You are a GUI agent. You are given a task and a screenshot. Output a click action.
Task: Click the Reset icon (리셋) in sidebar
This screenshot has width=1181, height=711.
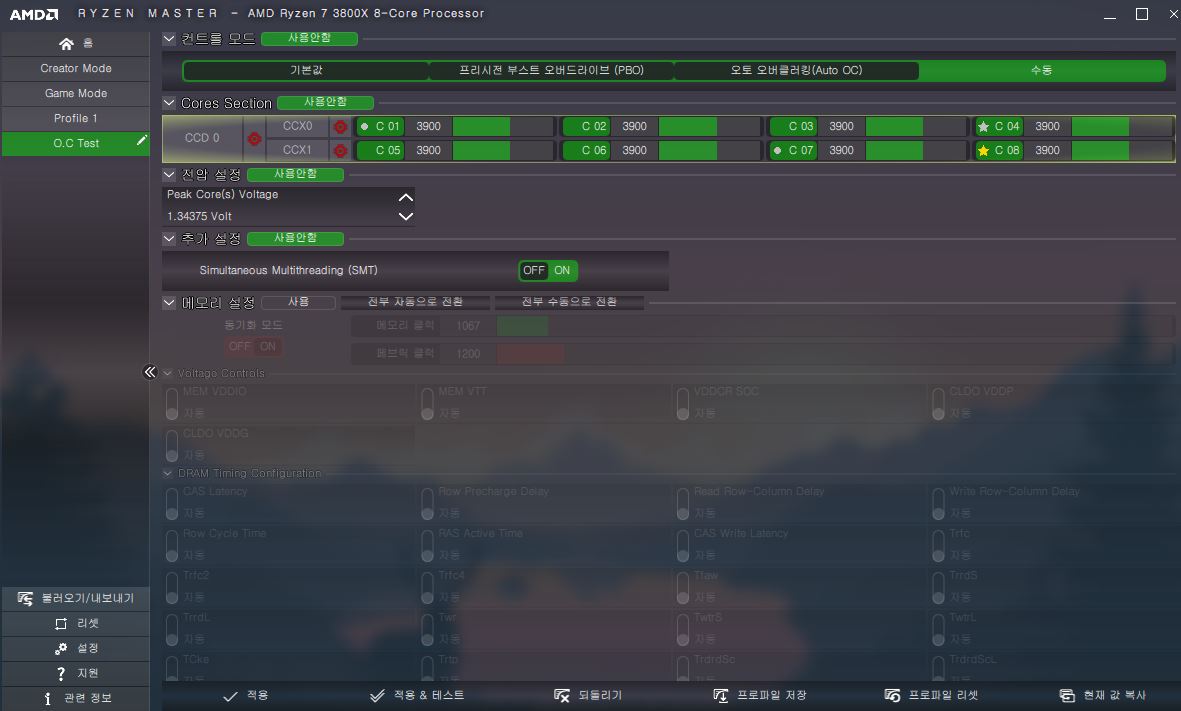pos(61,624)
